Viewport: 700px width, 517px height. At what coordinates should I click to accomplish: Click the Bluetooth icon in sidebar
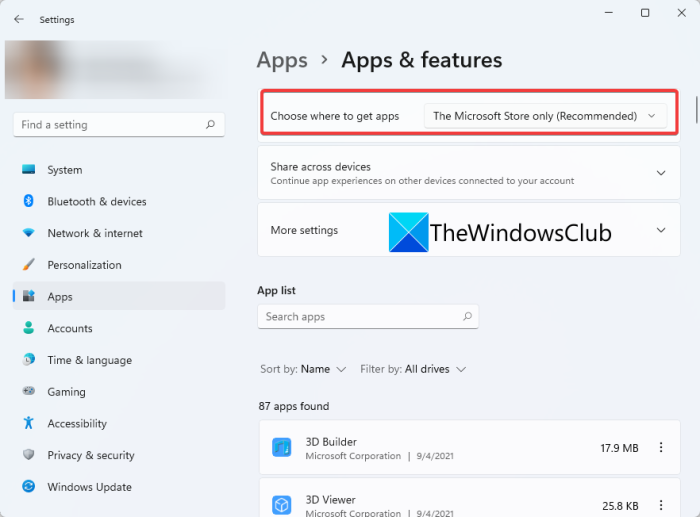pyautogui.click(x=29, y=201)
